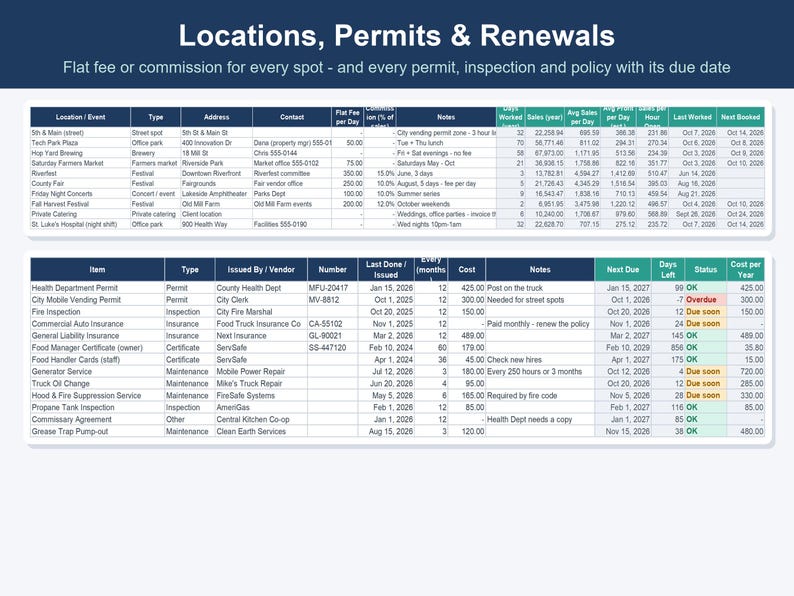Select 'Grease Trap Pump-out' item cell
This screenshot has height=596, width=794.
click(97, 431)
